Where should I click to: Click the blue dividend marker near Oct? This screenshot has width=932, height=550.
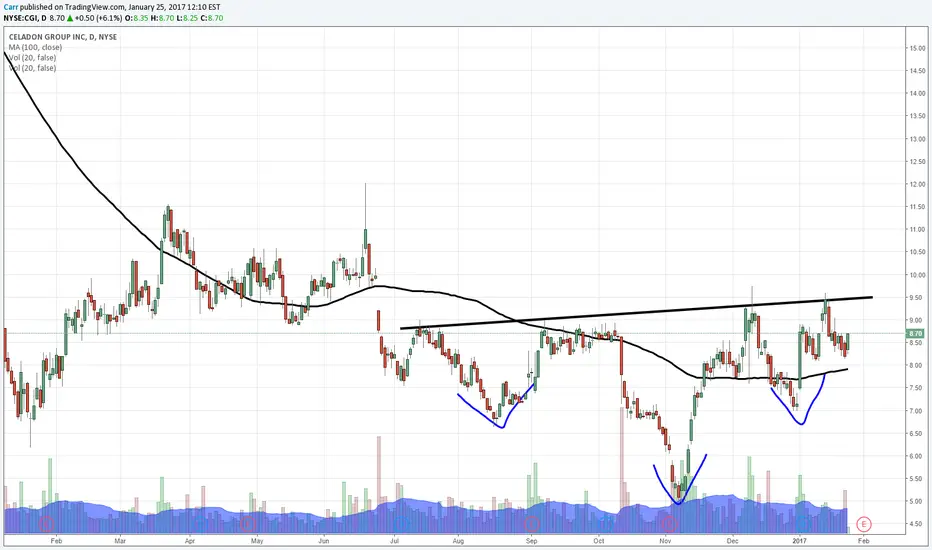(605, 524)
